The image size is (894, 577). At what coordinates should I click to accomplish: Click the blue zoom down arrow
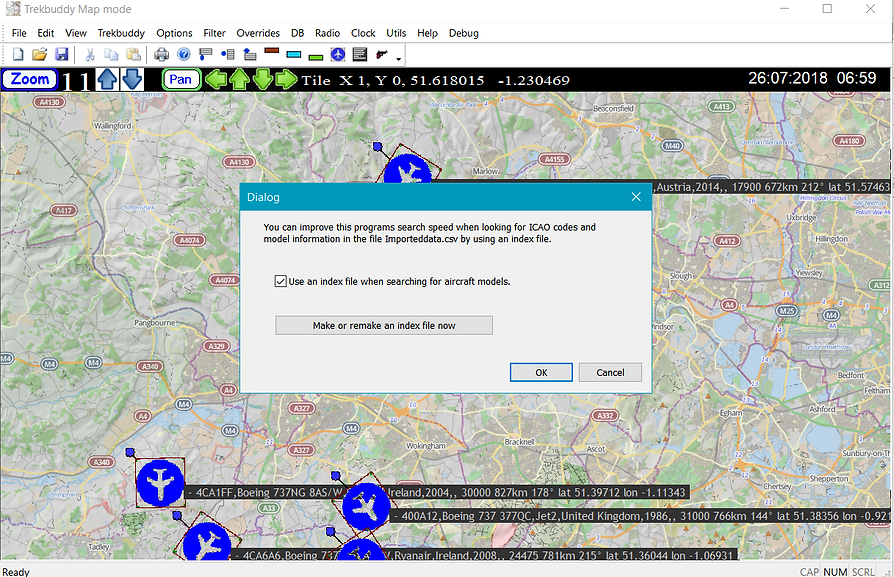click(x=132, y=80)
